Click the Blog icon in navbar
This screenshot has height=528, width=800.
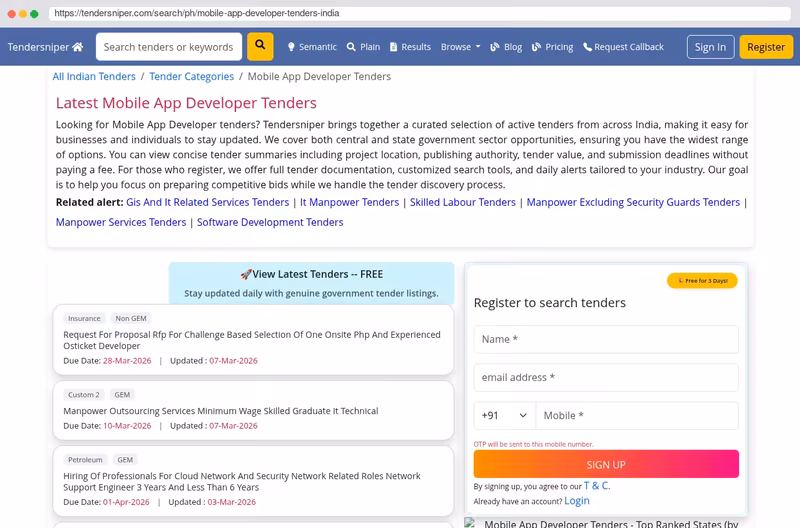point(494,47)
